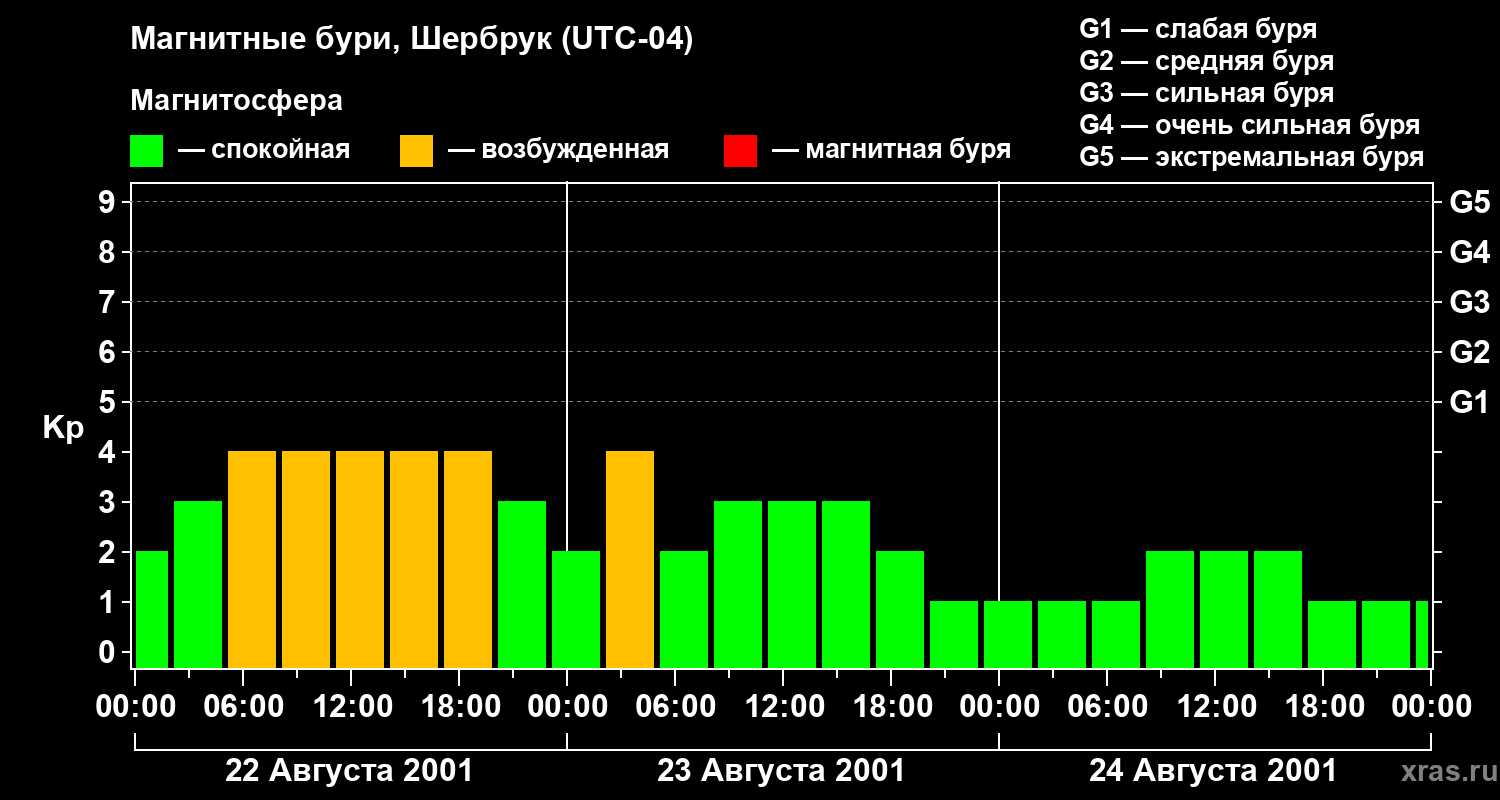Click the G4 label on right axis
The image size is (1500, 800).
tap(1469, 252)
